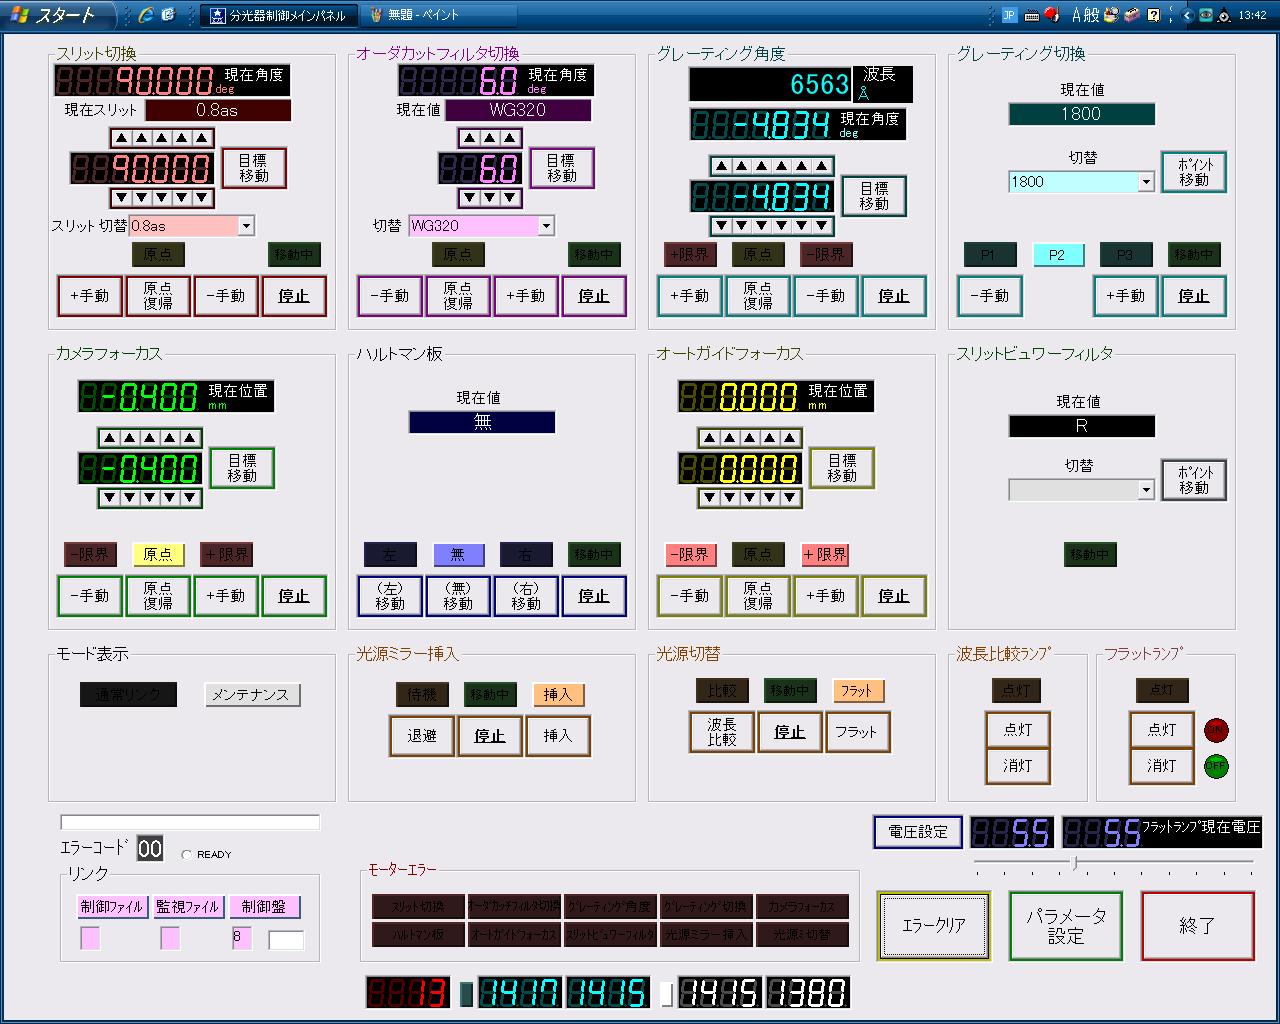Open the IME help question mark icon

pyautogui.click(x=1153, y=15)
